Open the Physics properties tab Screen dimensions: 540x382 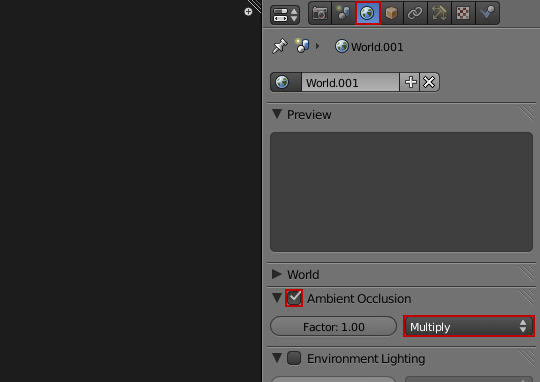[487, 13]
